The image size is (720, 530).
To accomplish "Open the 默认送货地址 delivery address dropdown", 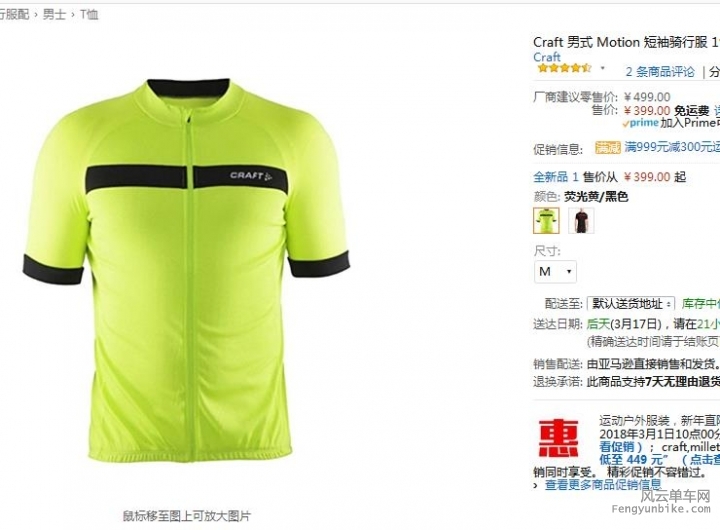I will tap(630, 304).
